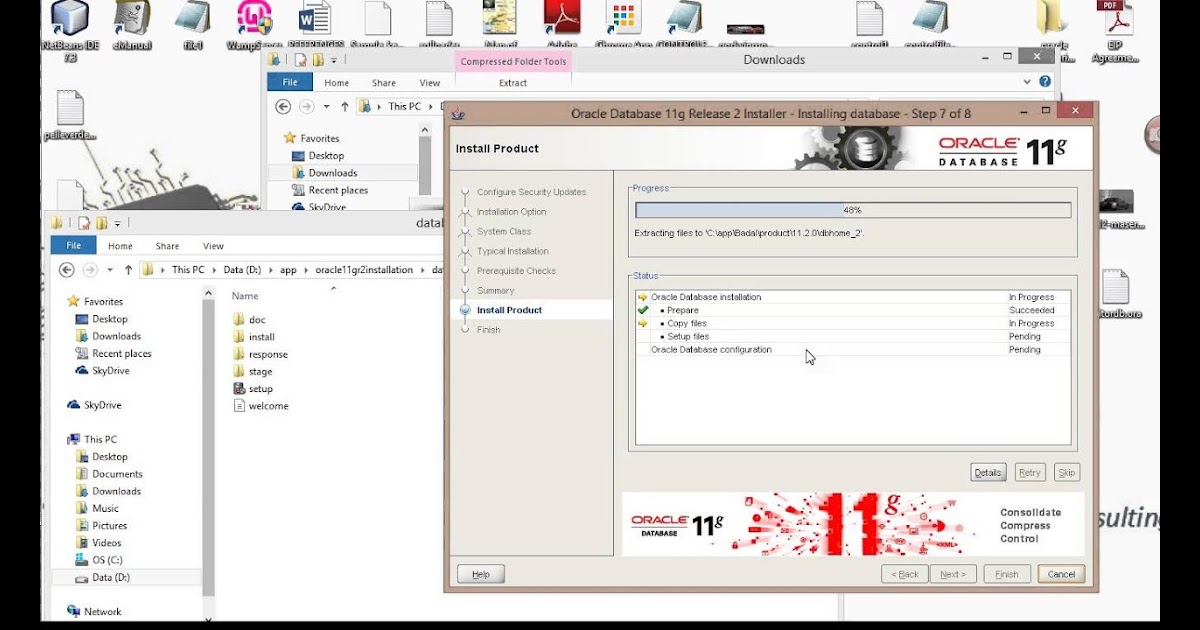Viewport: 1200px width, 630px height.
Task: Click the Skip button in installer
Action: tap(1067, 473)
